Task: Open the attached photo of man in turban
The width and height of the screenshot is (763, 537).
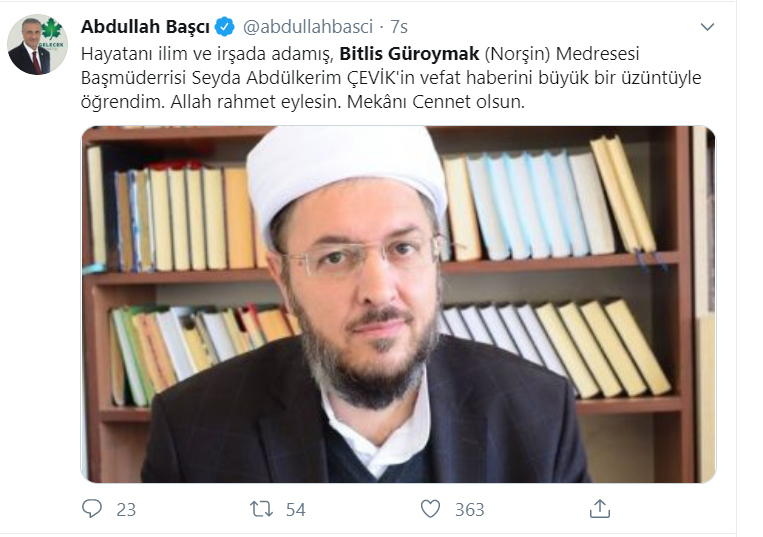Action: pyautogui.click(x=398, y=304)
